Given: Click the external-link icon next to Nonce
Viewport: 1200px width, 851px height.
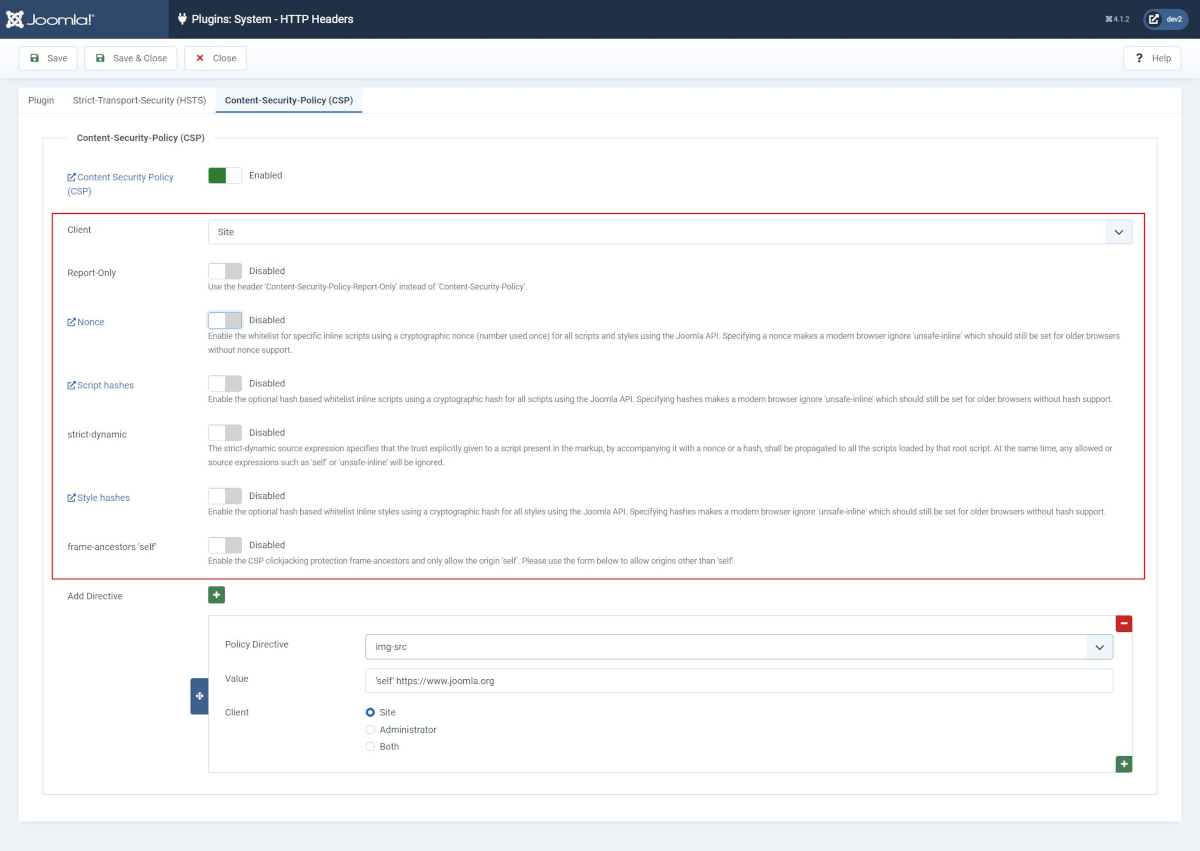Looking at the screenshot, I should 71,321.
